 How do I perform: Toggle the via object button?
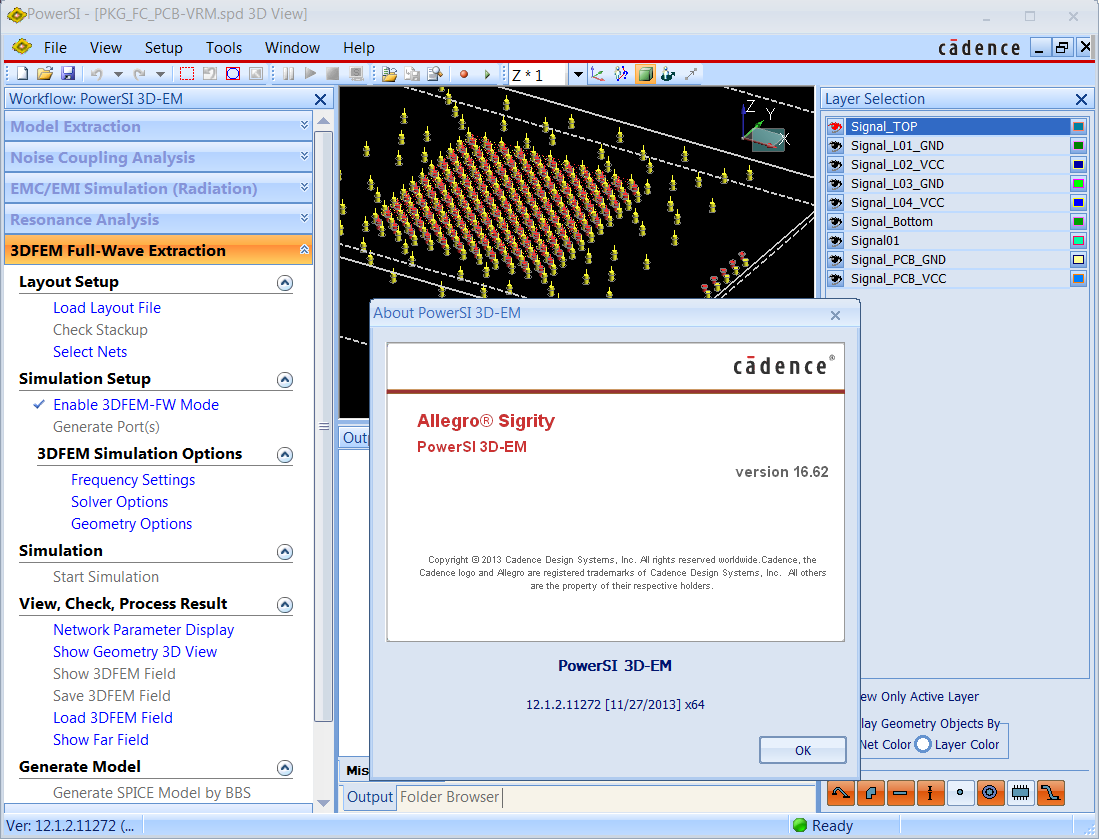pyautogui.click(x=930, y=793)
